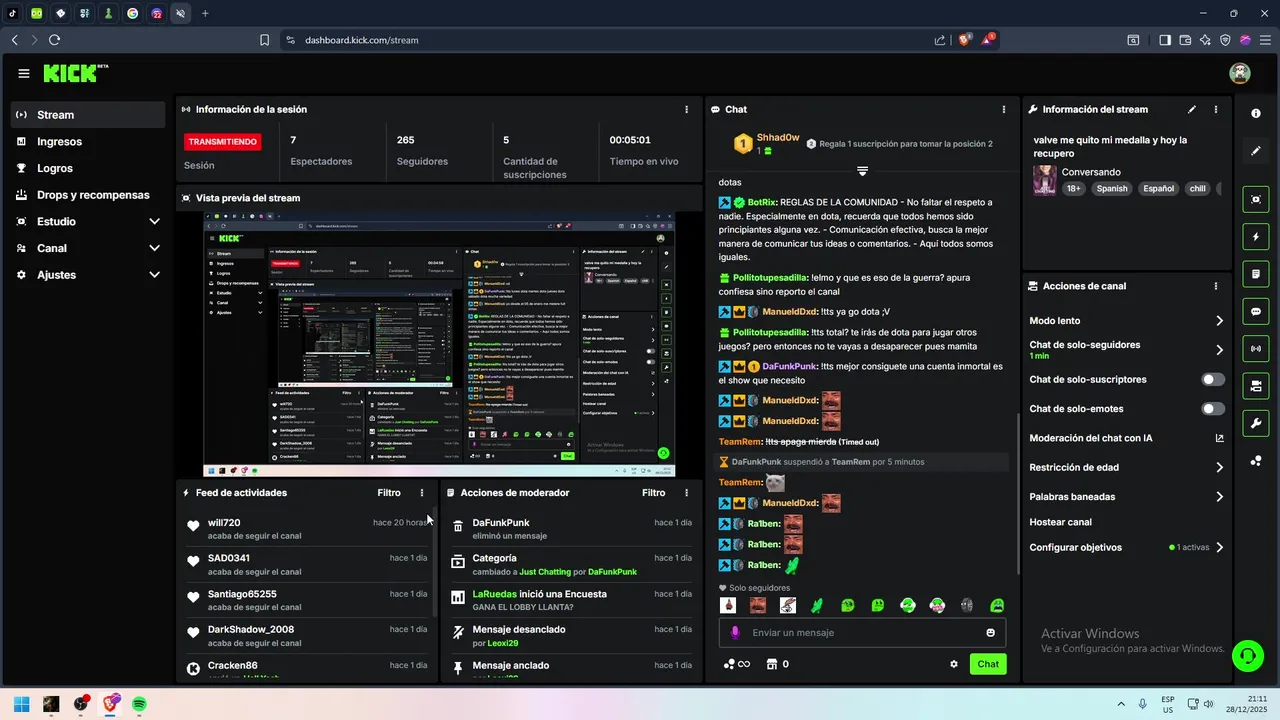Image resolution: width=1280 pixels, height=720 pixels.
Task: Open options menu of Información de la sesión
Action: point(686,109)
